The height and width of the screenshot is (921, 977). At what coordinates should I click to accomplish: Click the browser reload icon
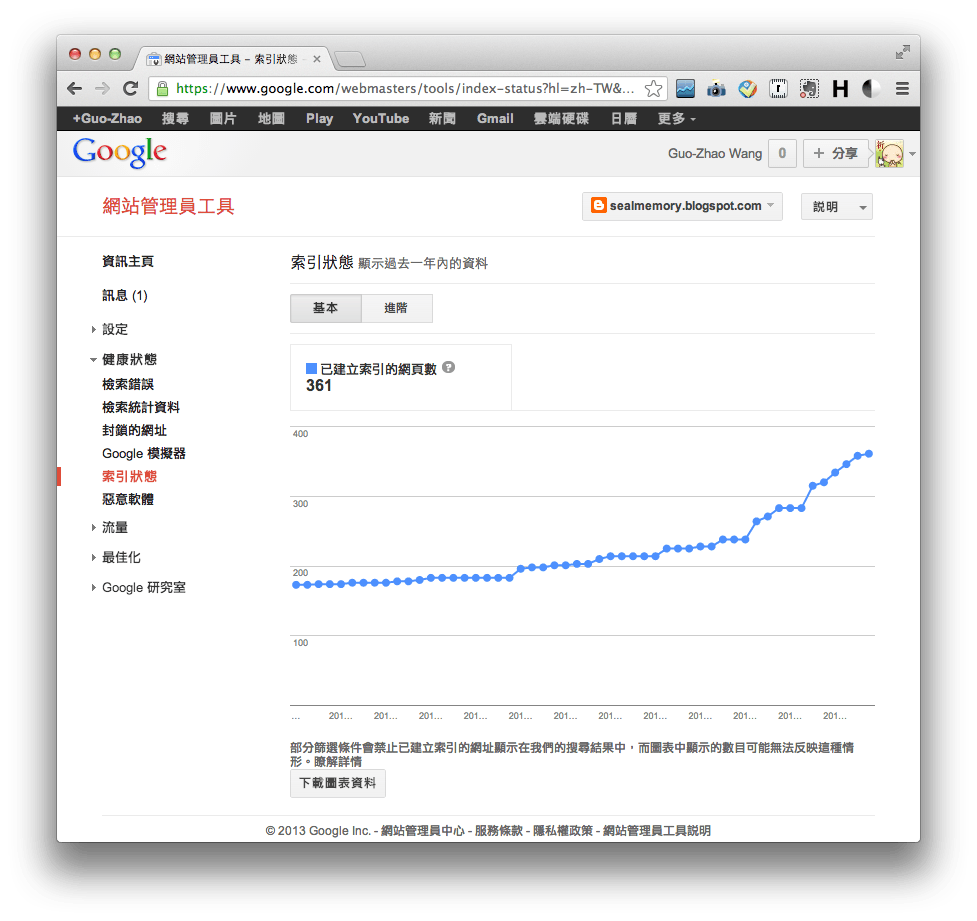(x=130, y=88)
